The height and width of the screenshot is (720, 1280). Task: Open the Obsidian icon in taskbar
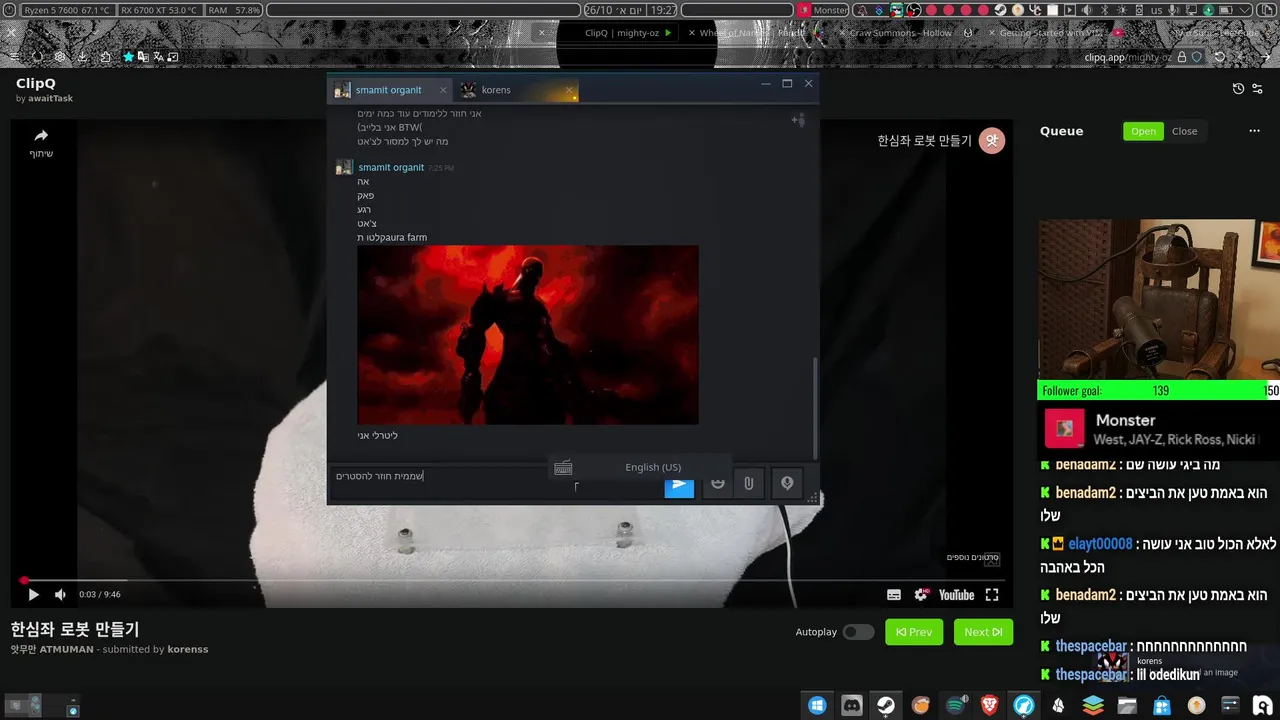pyautogui.click(x=1058, y=705)
